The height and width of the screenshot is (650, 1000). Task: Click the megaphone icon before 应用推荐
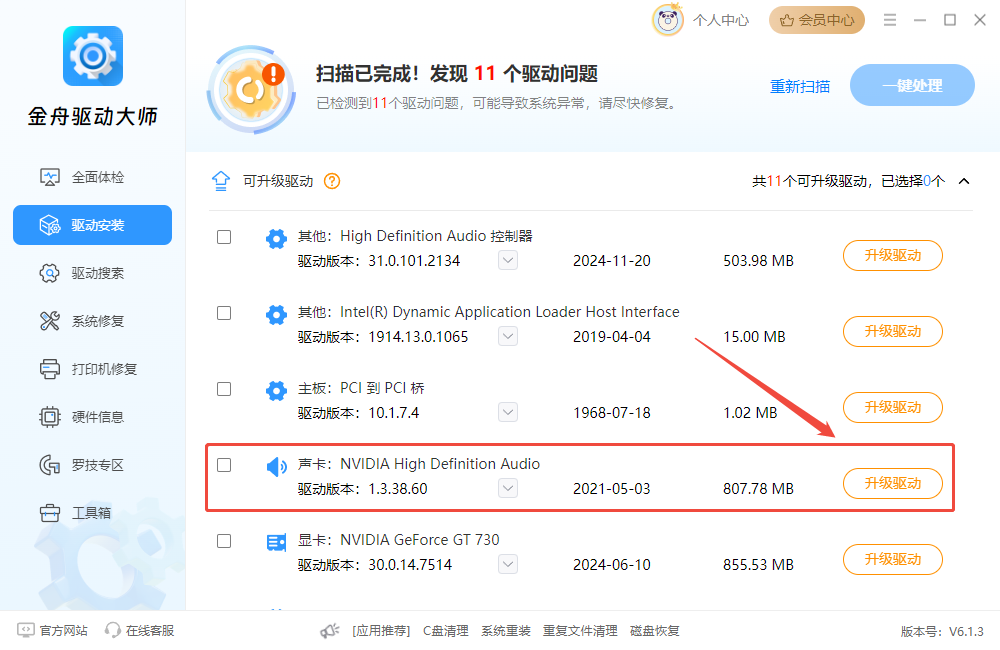pyautogui.click(x=330, y=631)
